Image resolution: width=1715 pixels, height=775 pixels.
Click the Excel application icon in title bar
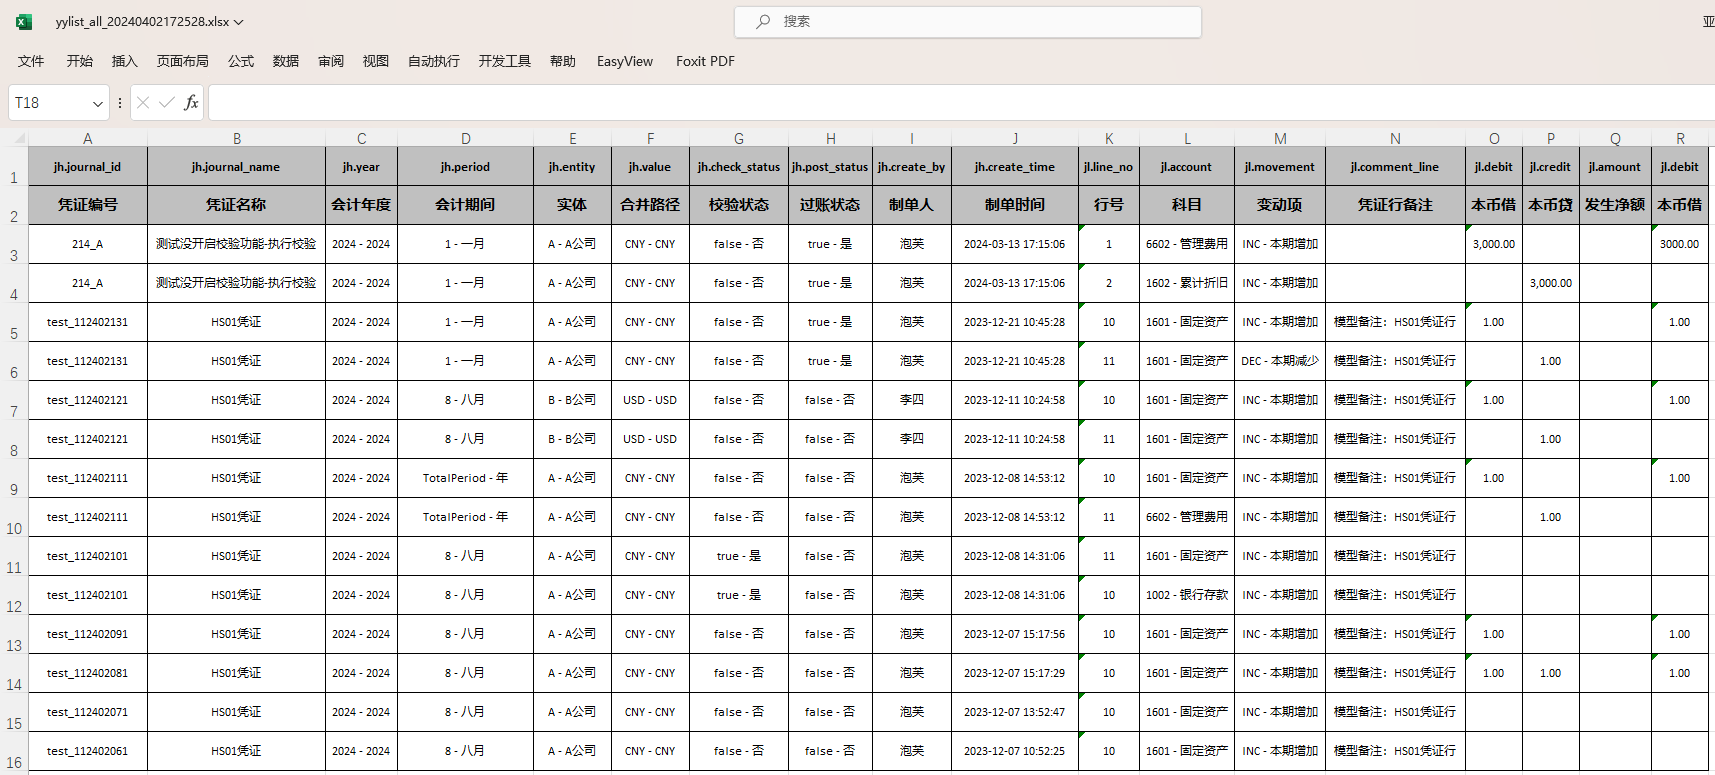pyautogui.click(x=24, y=21)
